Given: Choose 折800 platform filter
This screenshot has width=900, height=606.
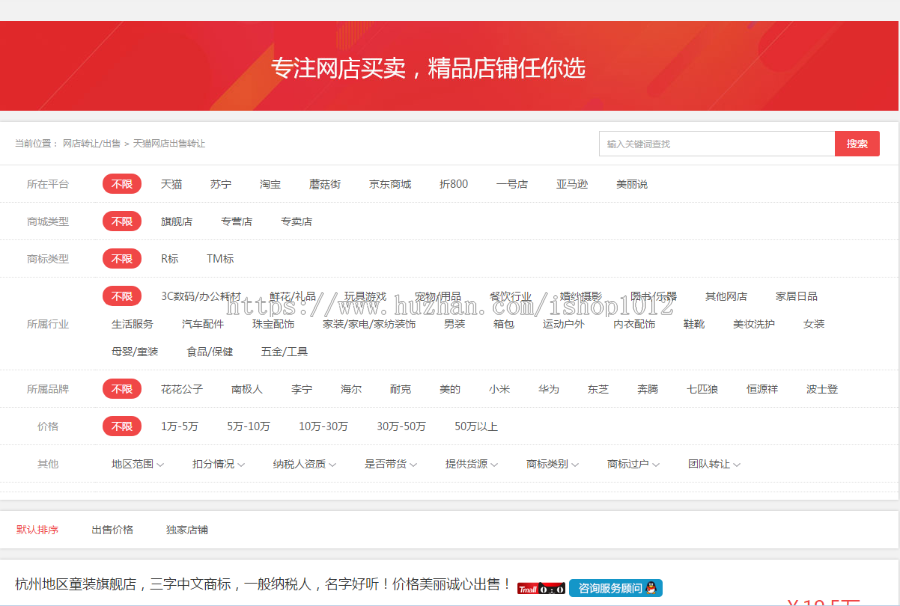Looking at the screenshot, I should (453, 184).
